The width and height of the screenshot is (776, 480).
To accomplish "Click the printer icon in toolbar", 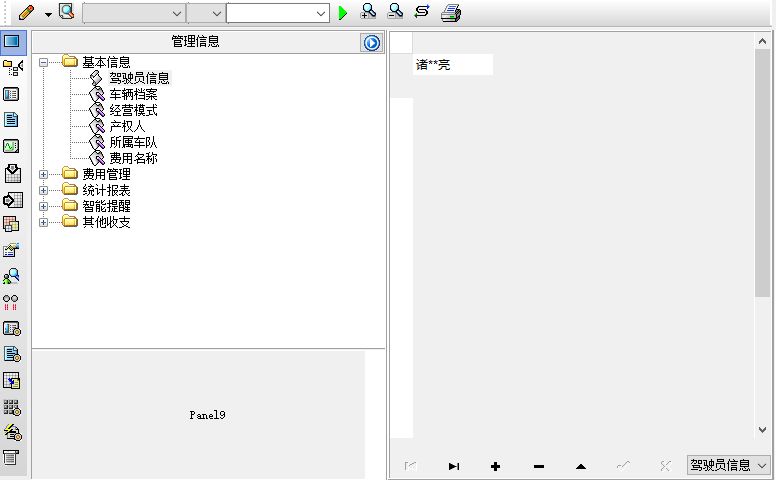I will pos(451,13).
